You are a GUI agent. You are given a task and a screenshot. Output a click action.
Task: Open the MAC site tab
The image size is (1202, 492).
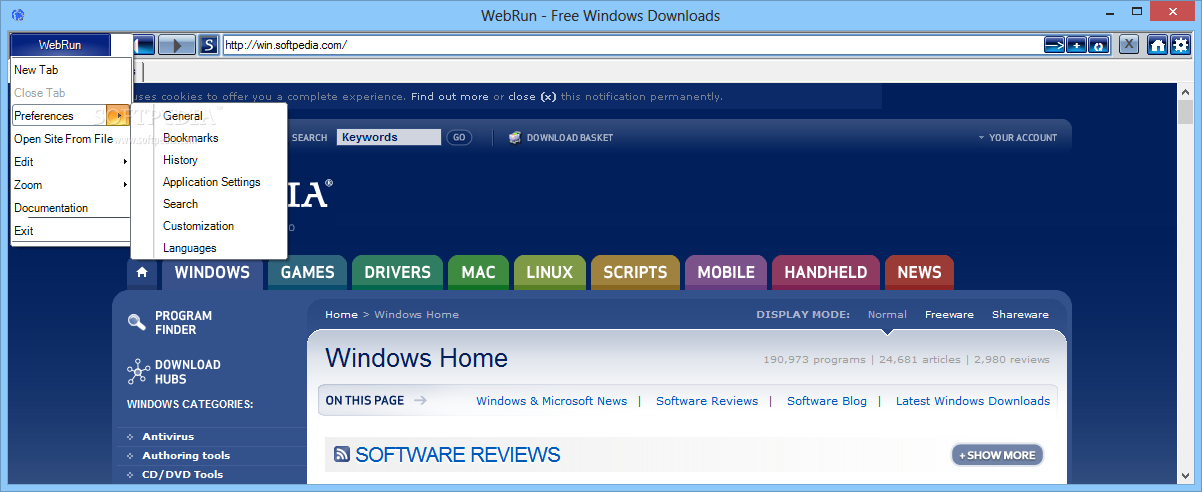point(478,272)
